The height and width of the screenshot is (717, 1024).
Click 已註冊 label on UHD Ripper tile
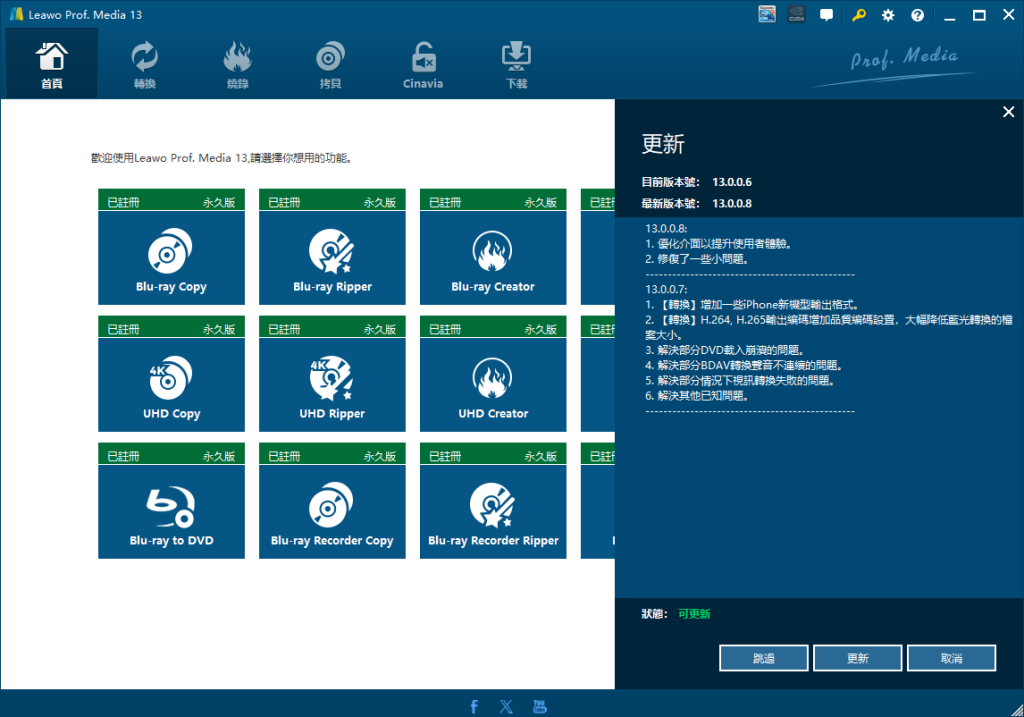[284, 329]
